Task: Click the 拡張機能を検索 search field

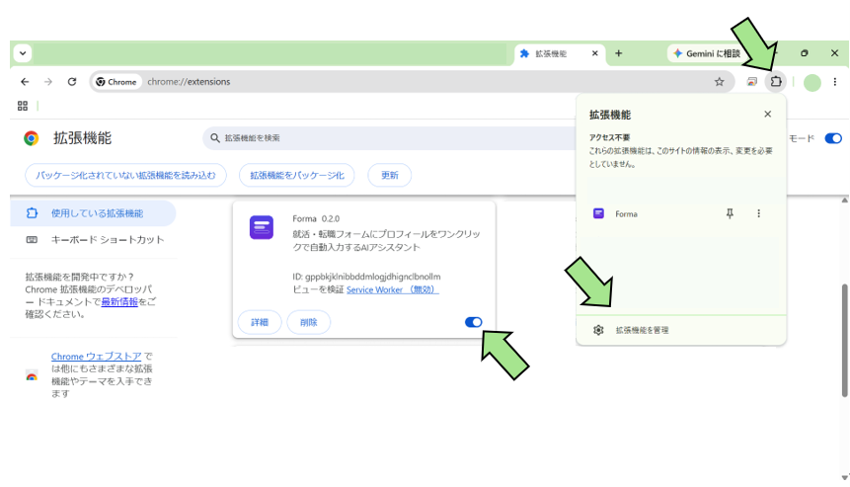Action: pyautogui.click(x=389, y=138)
